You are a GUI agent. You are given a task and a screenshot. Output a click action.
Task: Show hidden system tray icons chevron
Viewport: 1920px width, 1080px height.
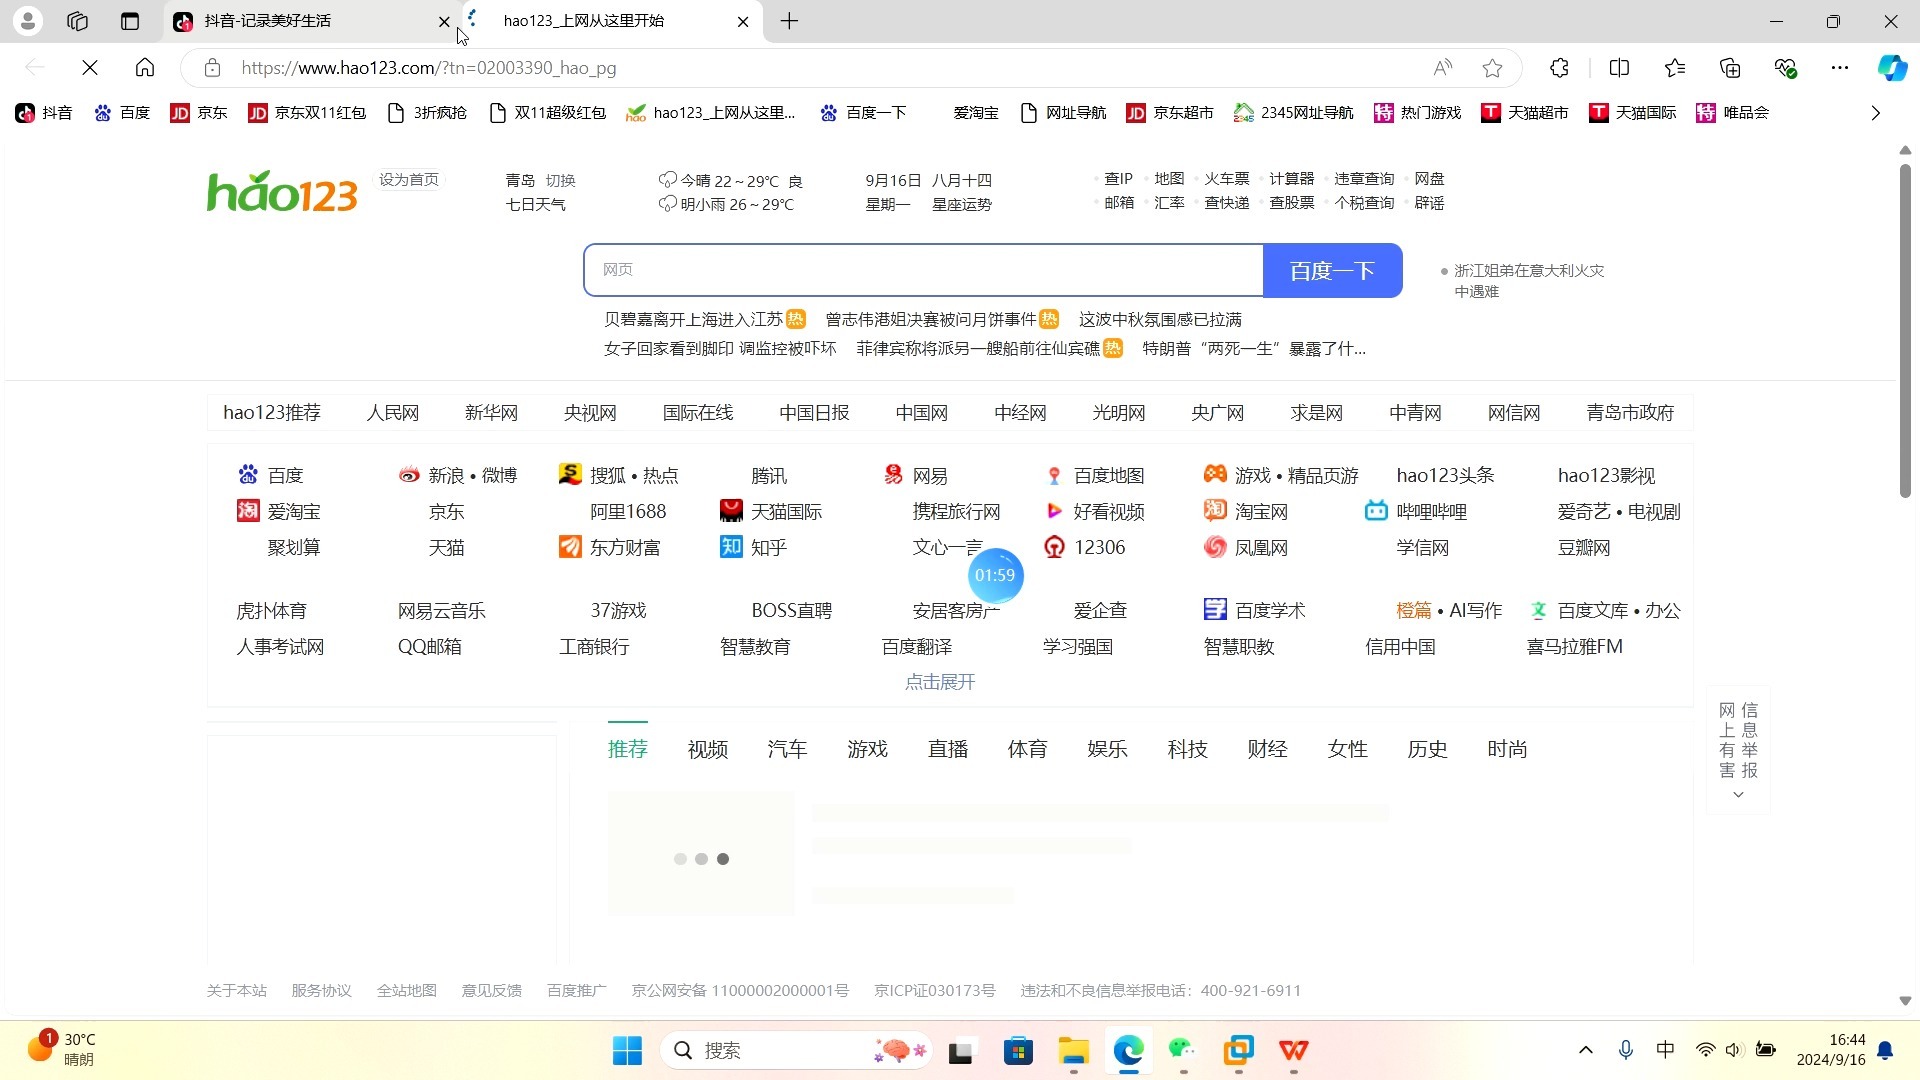[1585, 1050]
